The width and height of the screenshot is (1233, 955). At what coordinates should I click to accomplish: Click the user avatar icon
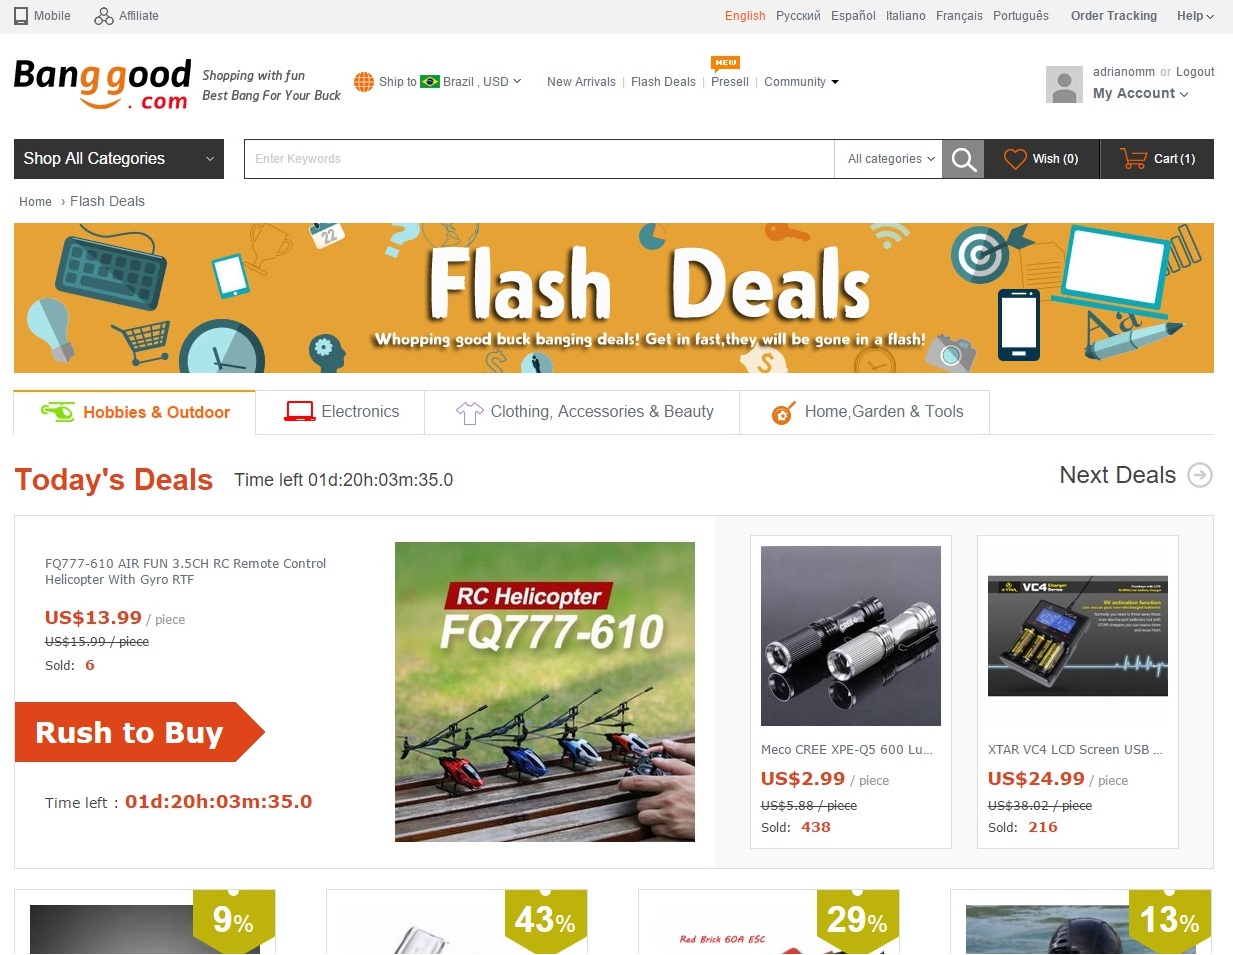pos(1064,84)
